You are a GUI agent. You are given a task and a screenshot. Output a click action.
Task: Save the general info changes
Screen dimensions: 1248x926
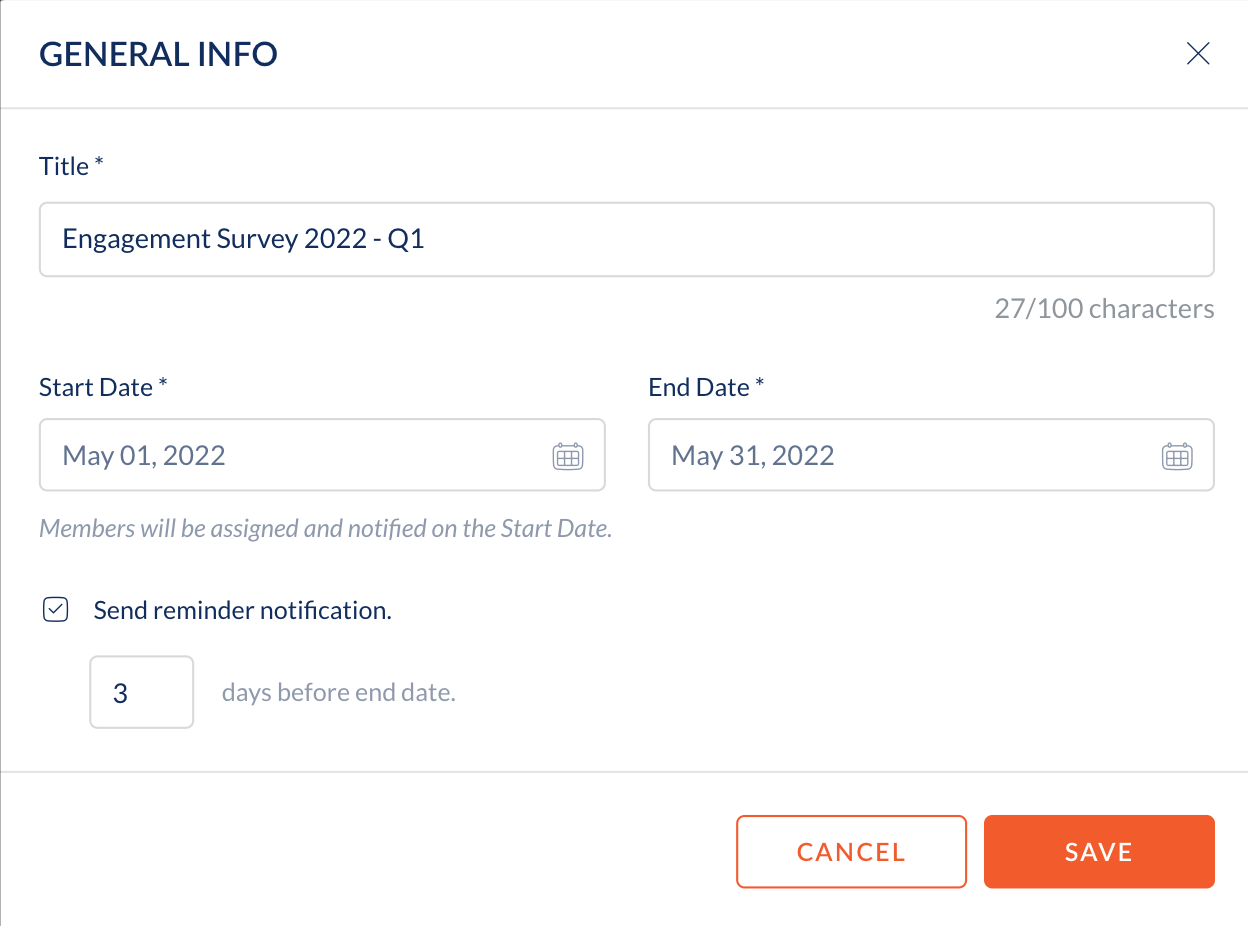pyautogui.click(x=1099, y=852)
